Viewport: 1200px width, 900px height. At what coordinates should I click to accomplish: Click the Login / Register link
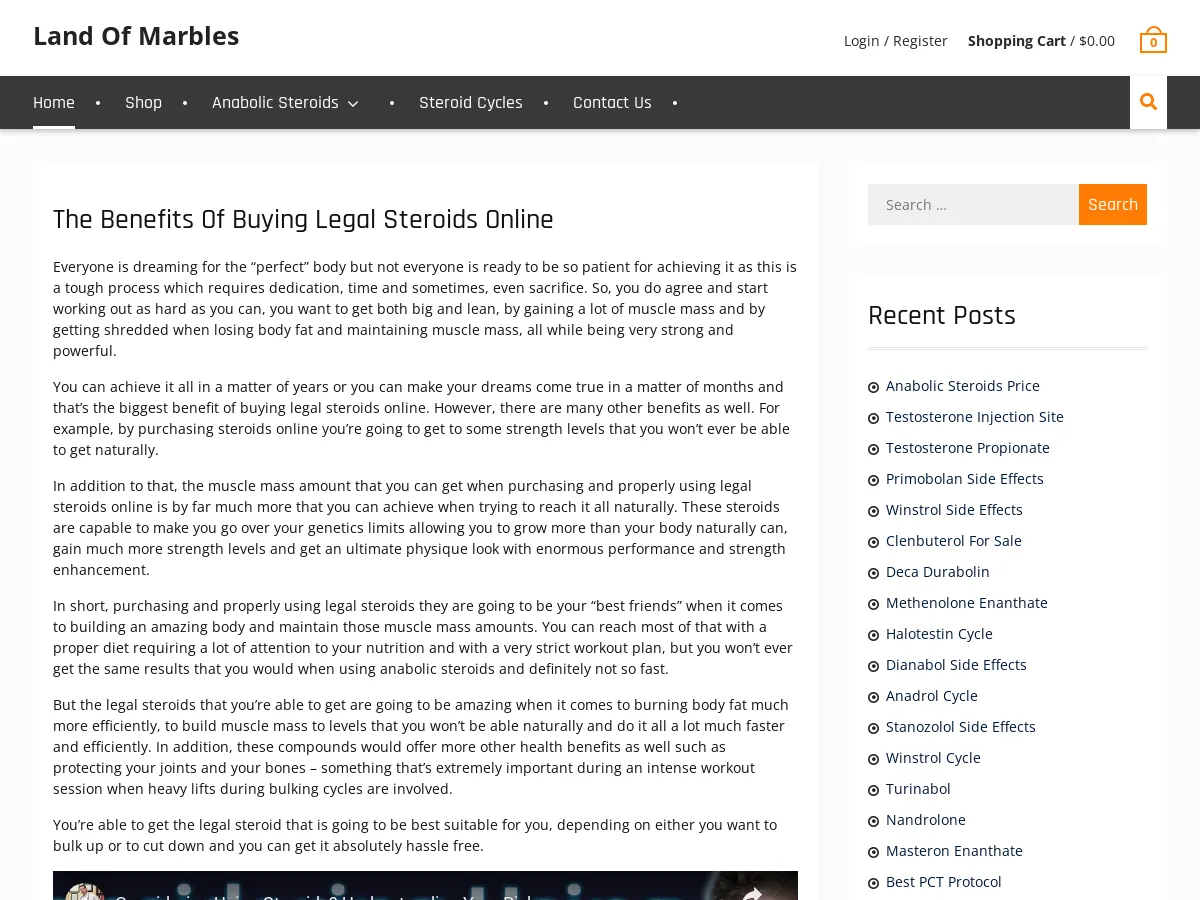[895, 40]
